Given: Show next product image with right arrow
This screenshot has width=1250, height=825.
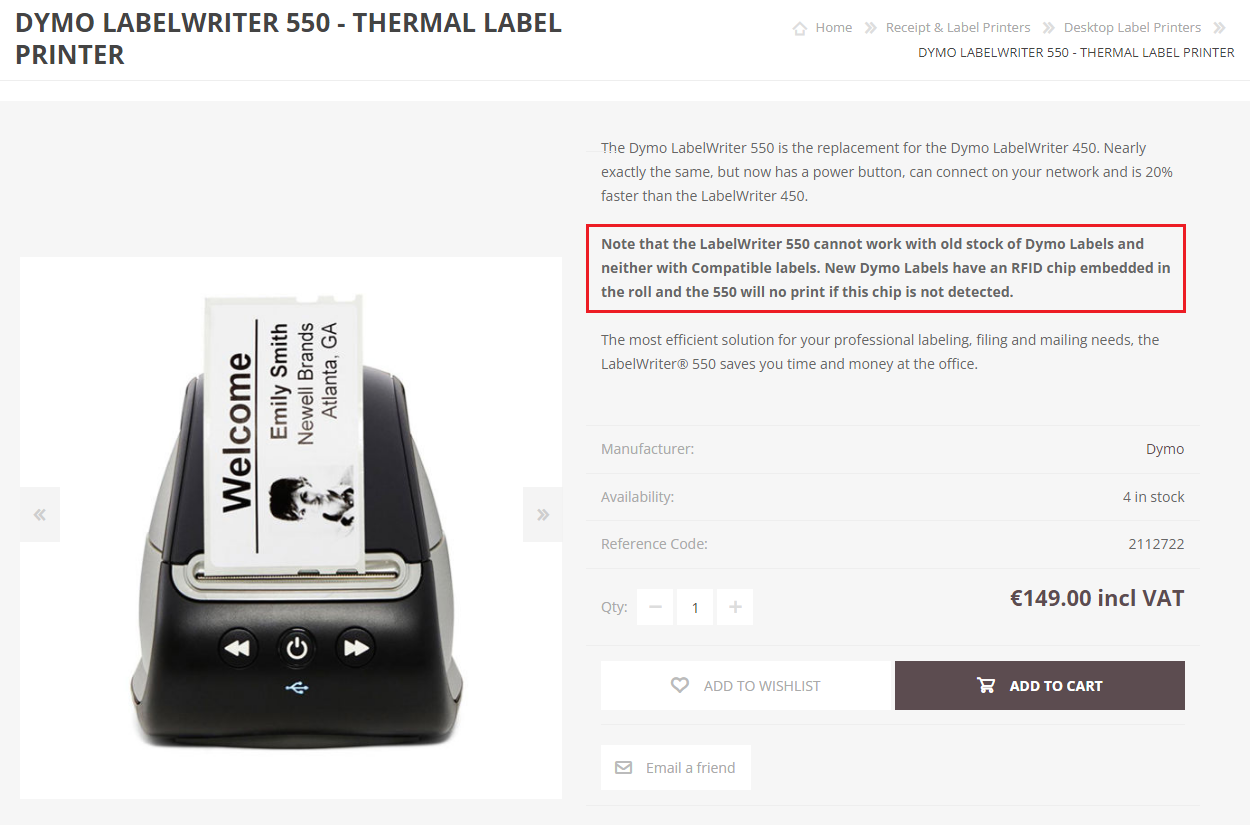Looking at the screenshot, I should tap(543, 514).
